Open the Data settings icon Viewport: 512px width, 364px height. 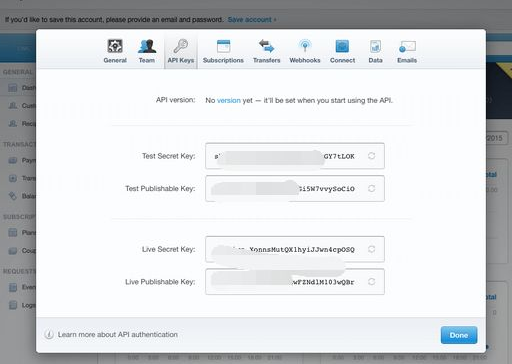tap(375, 46)
